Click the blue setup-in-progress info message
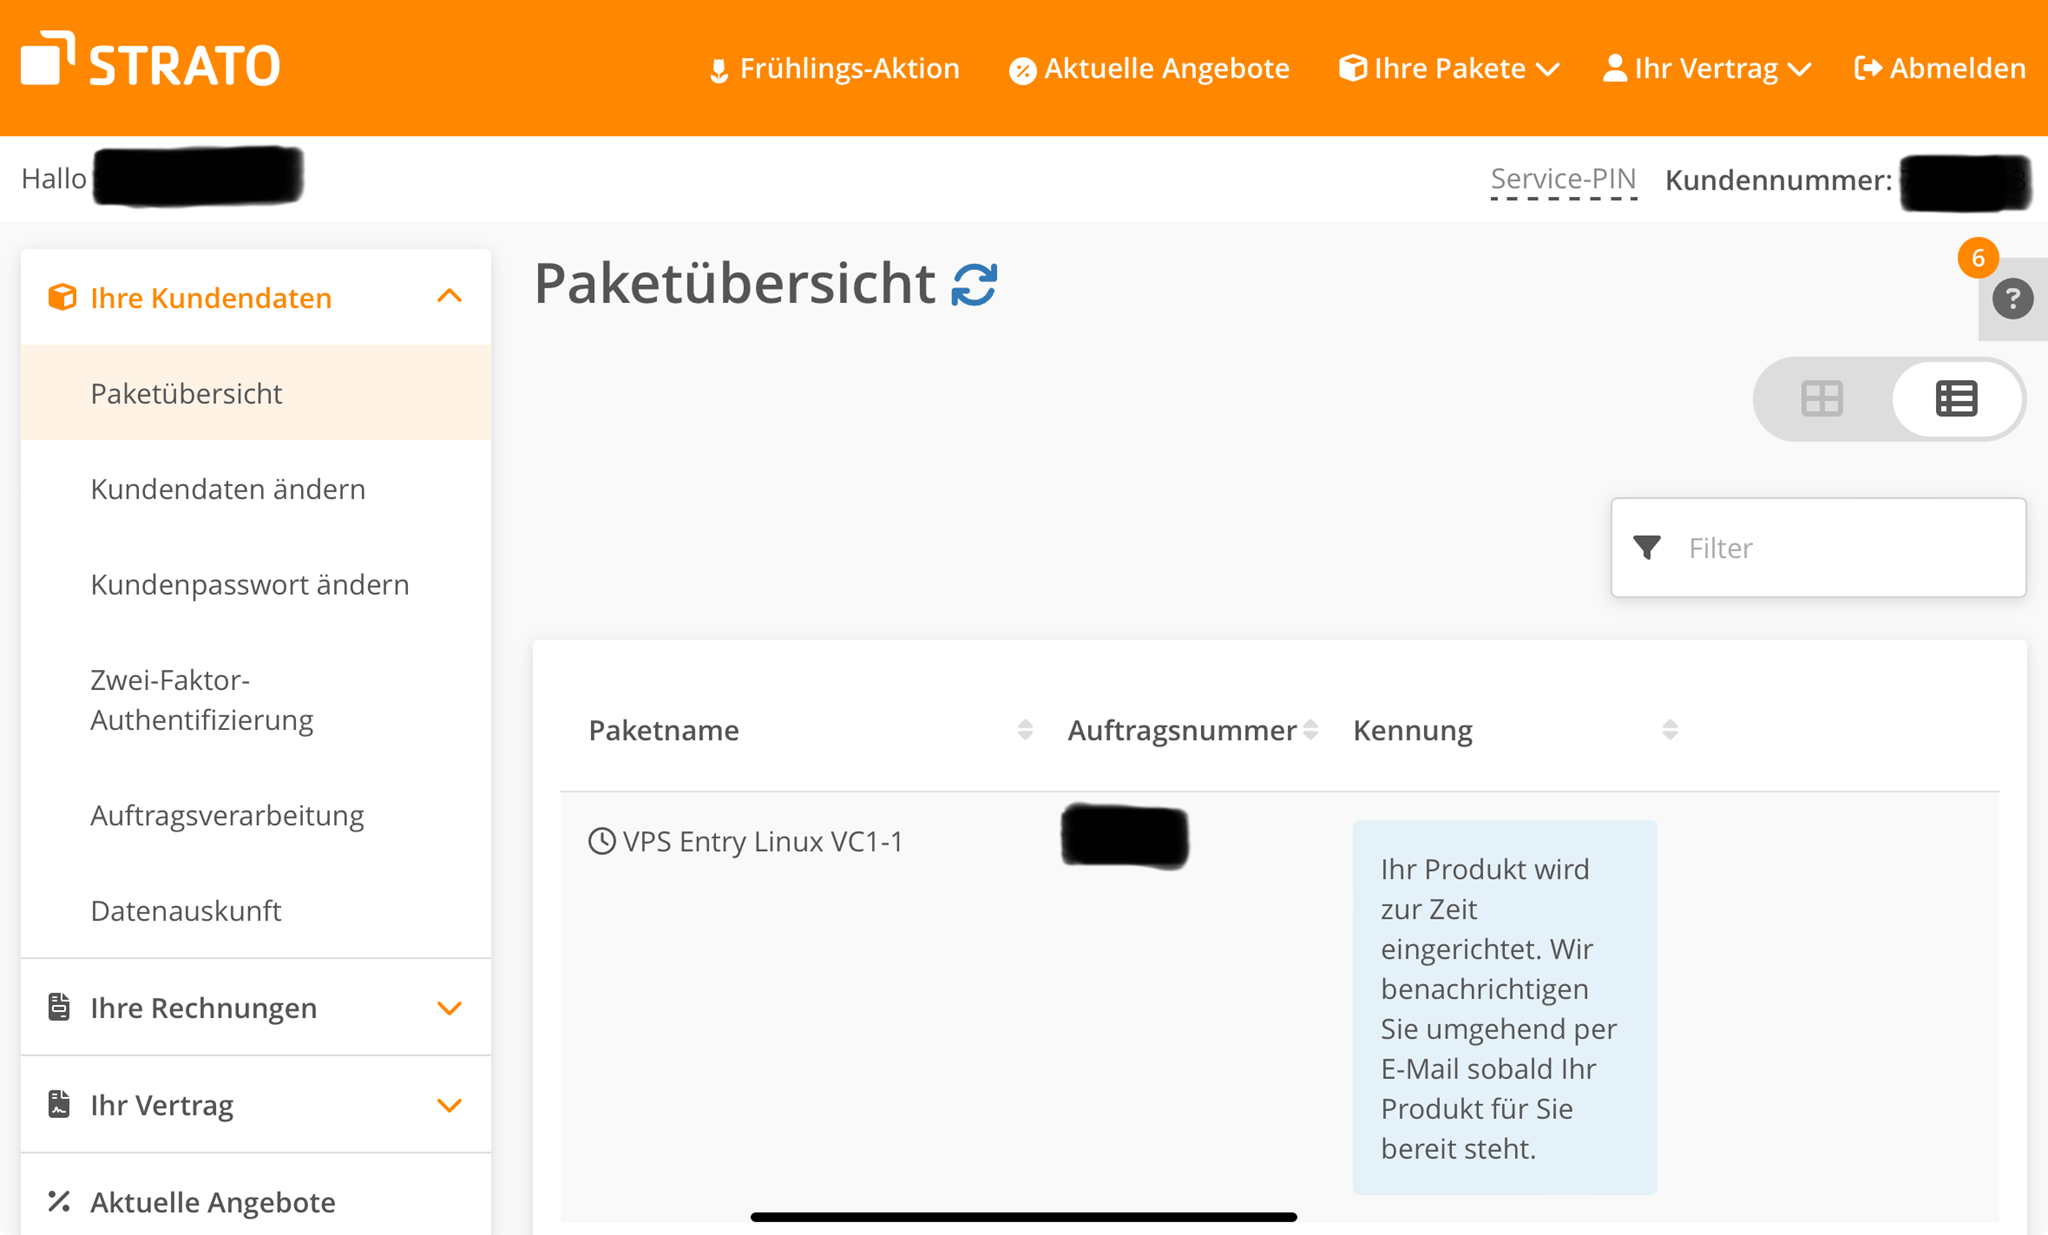2048x1235 pixels. point(1505,1008)
